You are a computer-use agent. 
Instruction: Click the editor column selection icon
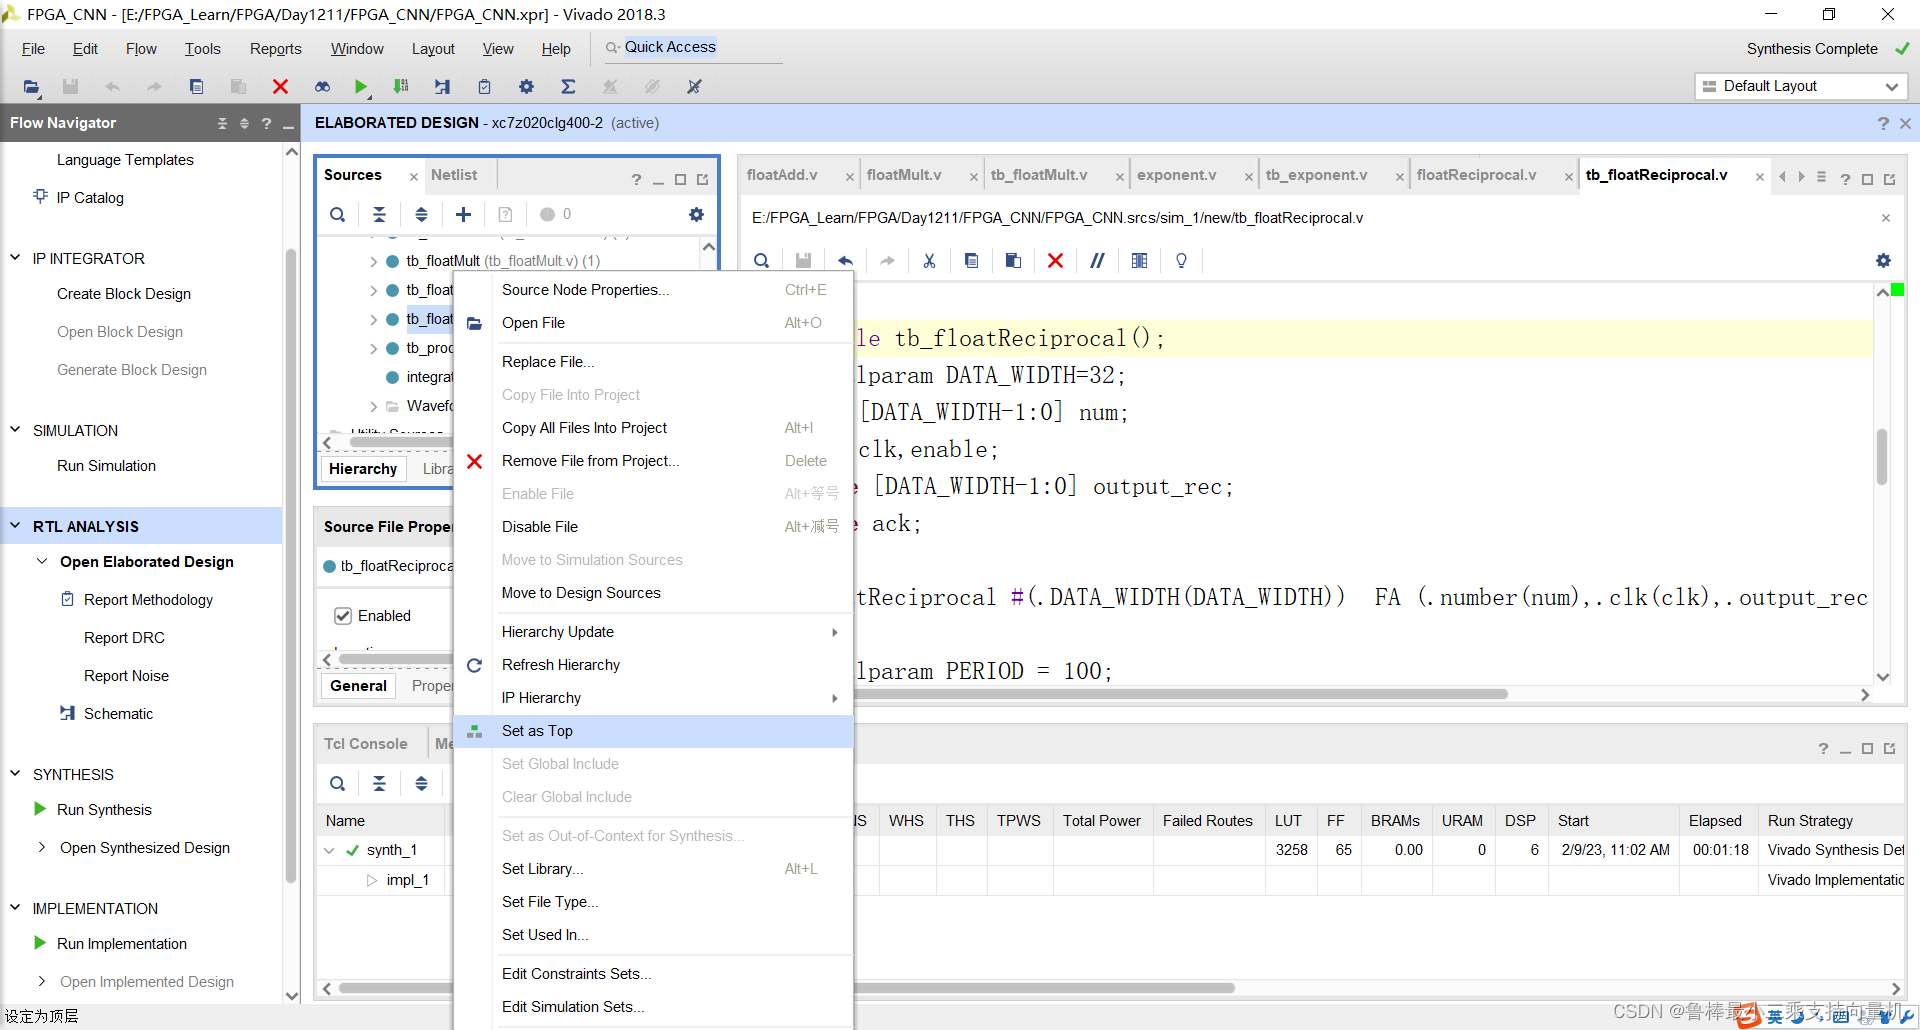tap(1139, 260)
